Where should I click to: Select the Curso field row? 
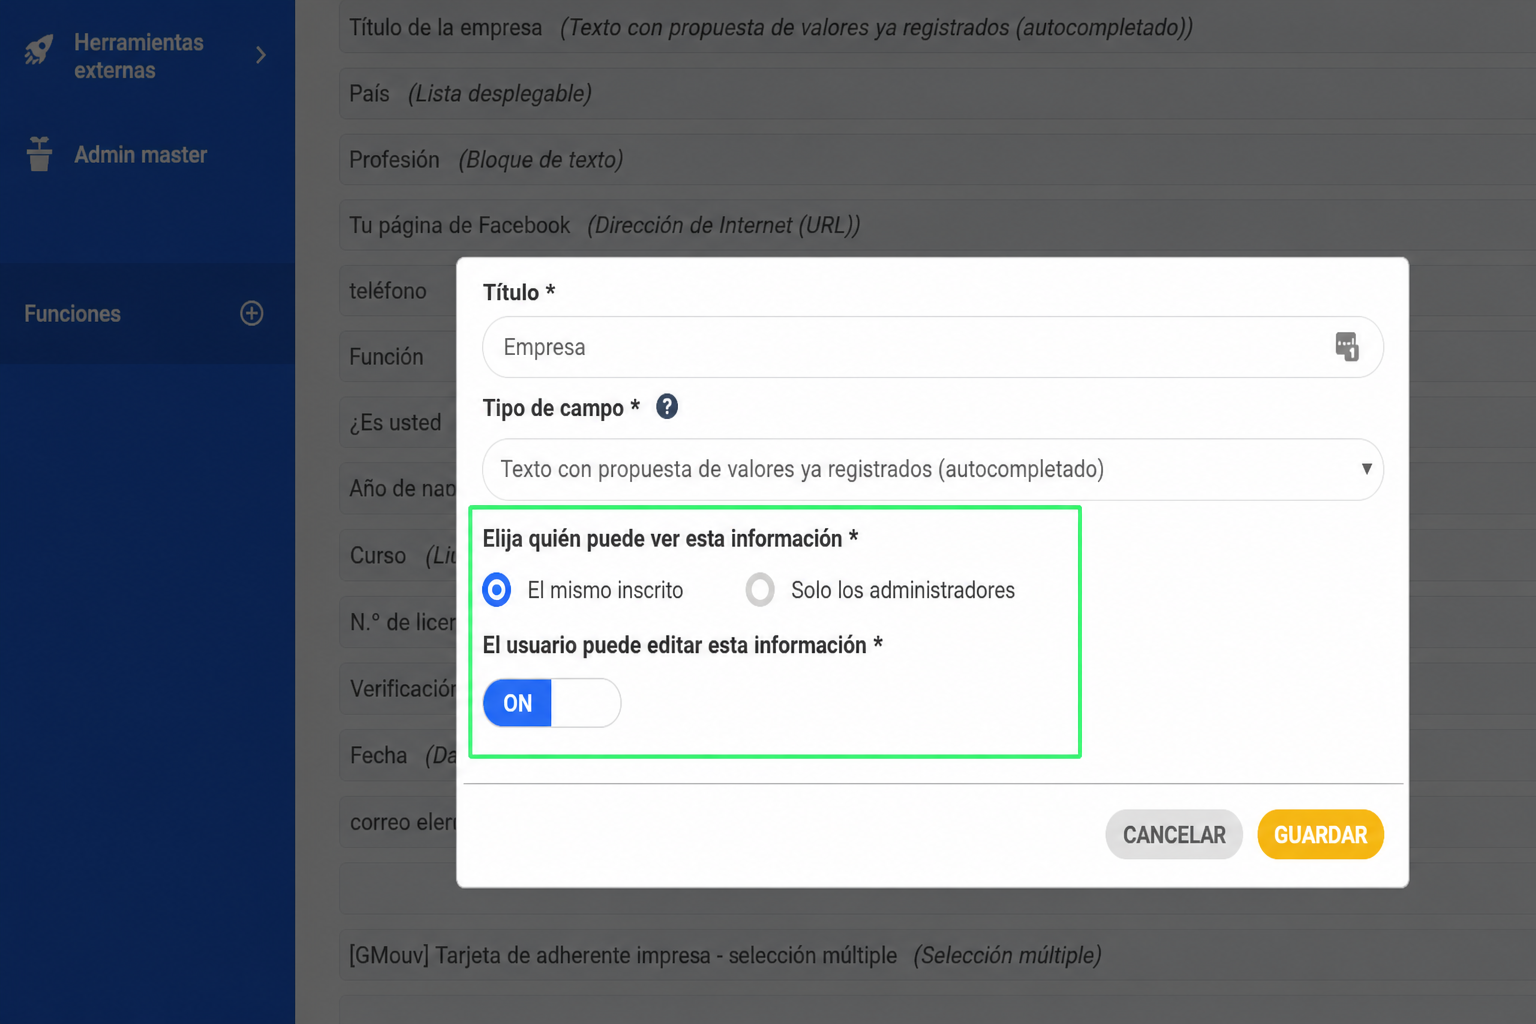tap(398, 556)
